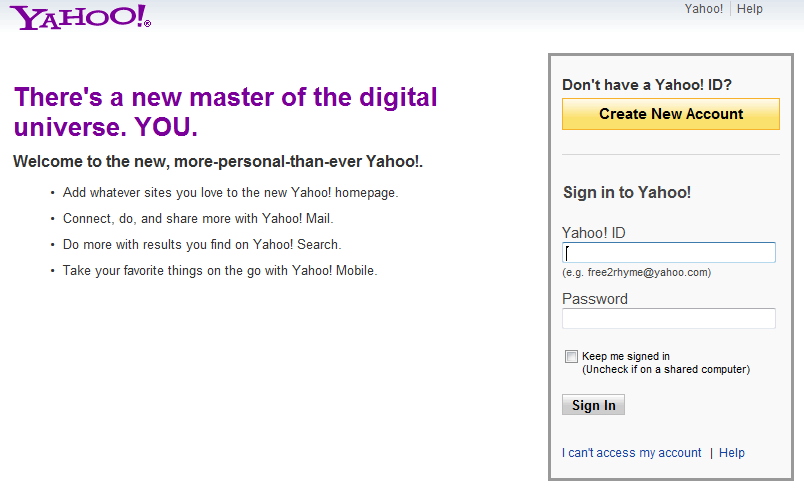Click the free2rhyme example email text

[x=636, y=272]
